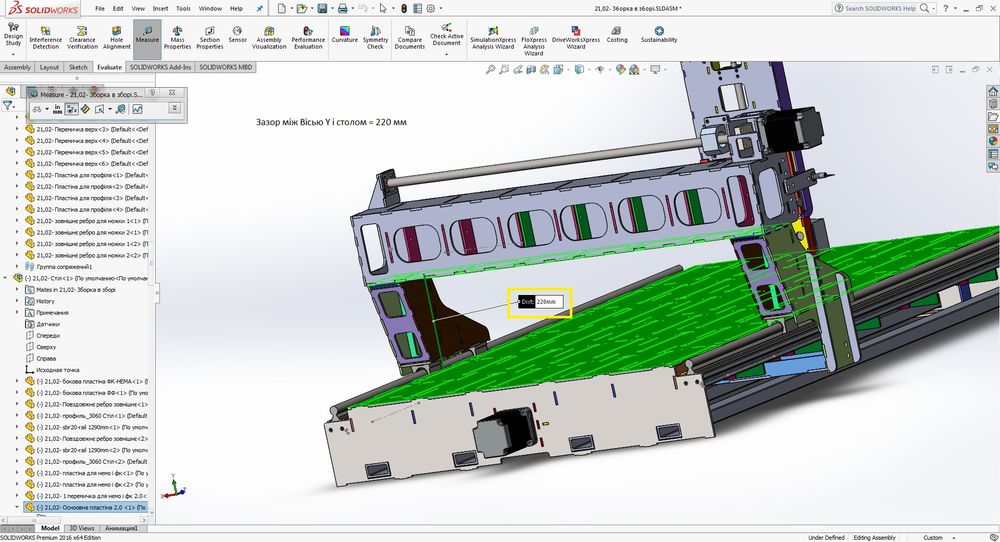Expand the History folder node
This screenshot has height=542, width=1000.
[17, 301]
